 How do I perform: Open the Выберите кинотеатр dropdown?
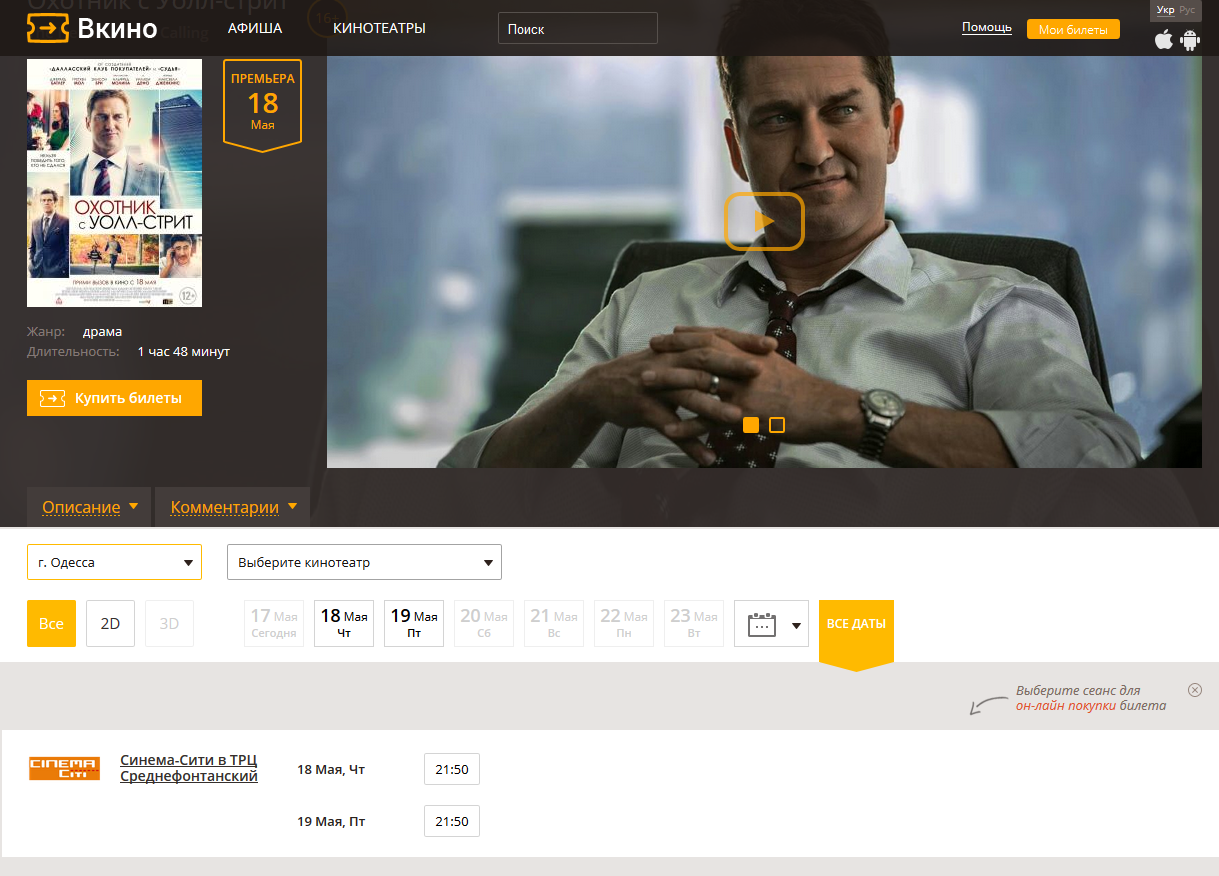[x=364, y=562]
